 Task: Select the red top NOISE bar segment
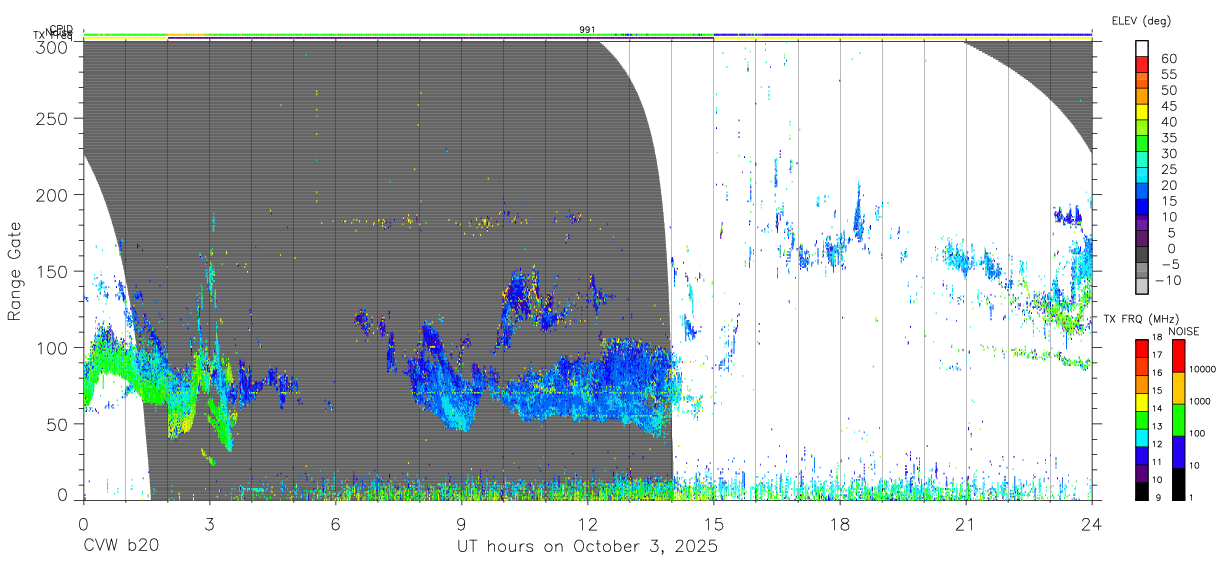pos(1177,355)
